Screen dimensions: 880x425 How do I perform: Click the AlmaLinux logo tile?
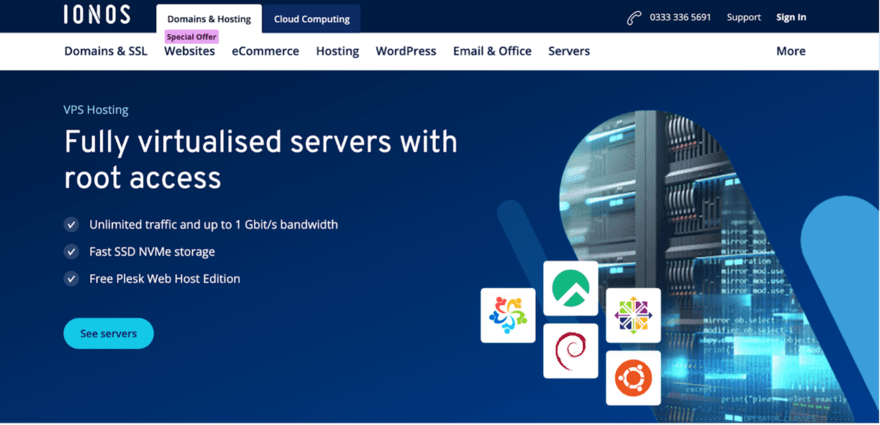pyautogui.click(x=508, y=315)
